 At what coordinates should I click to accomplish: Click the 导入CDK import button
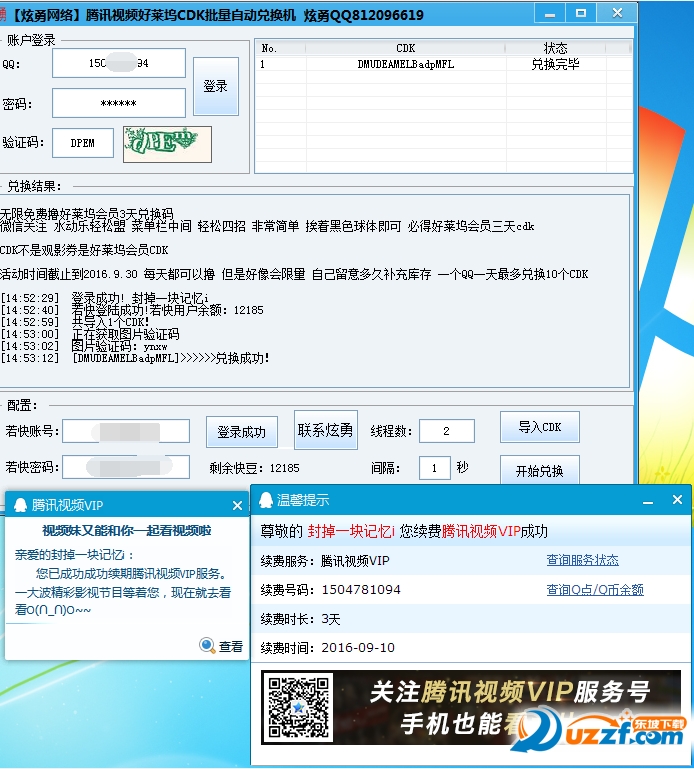(x=540, y=427)
